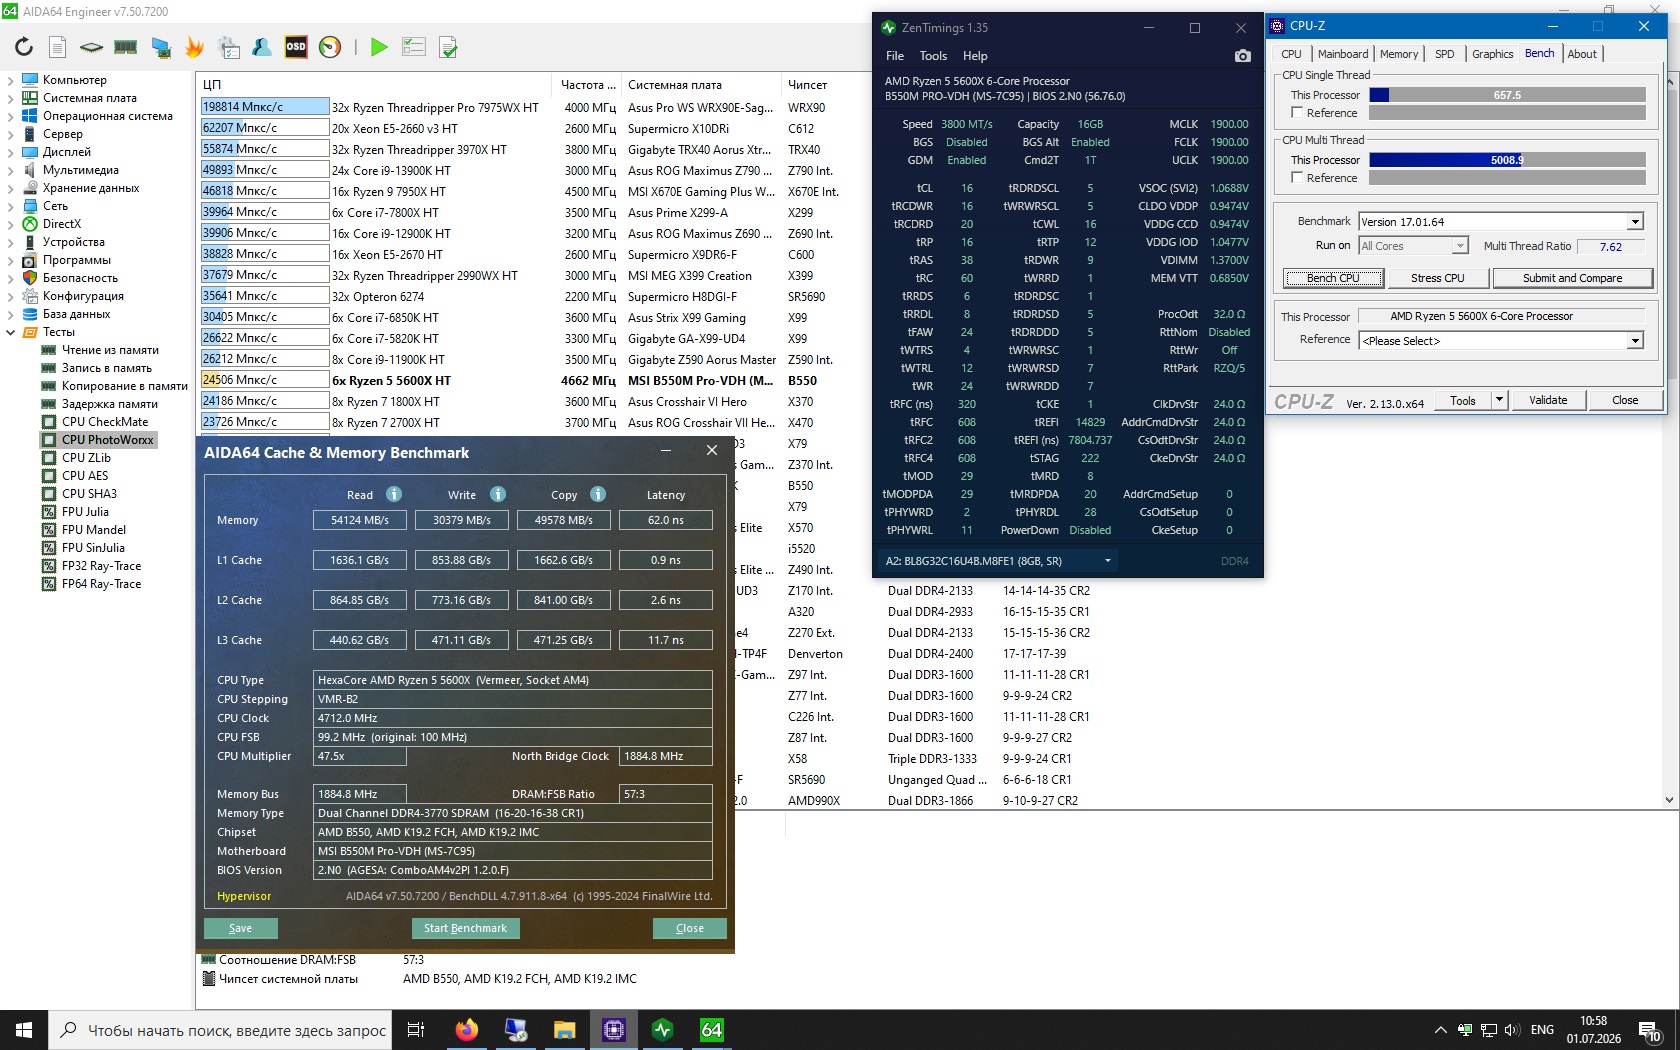This screenshot has height=1050, width=1680.
Task: Click the Validate button in CPU-Z
Action: coord(1548,400)
